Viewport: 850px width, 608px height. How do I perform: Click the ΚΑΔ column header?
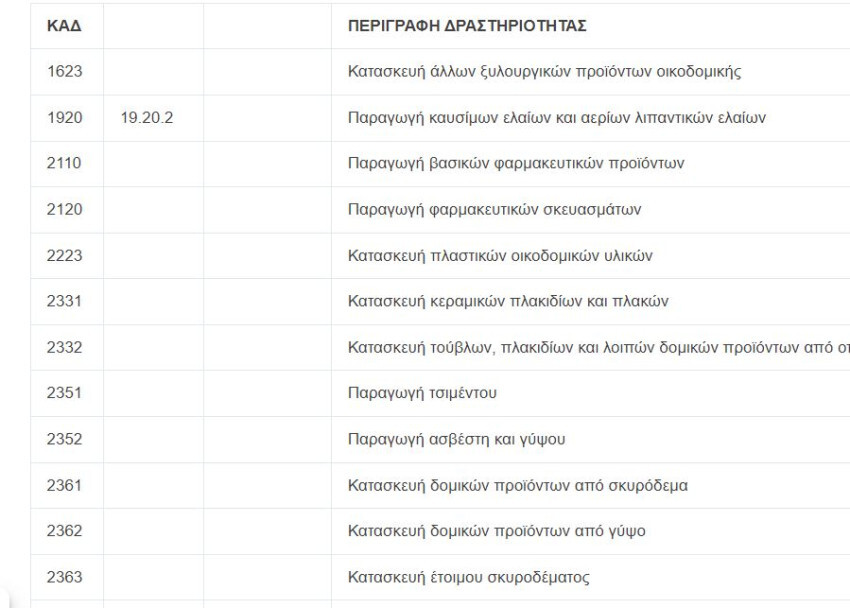click(x=64, y=26)
